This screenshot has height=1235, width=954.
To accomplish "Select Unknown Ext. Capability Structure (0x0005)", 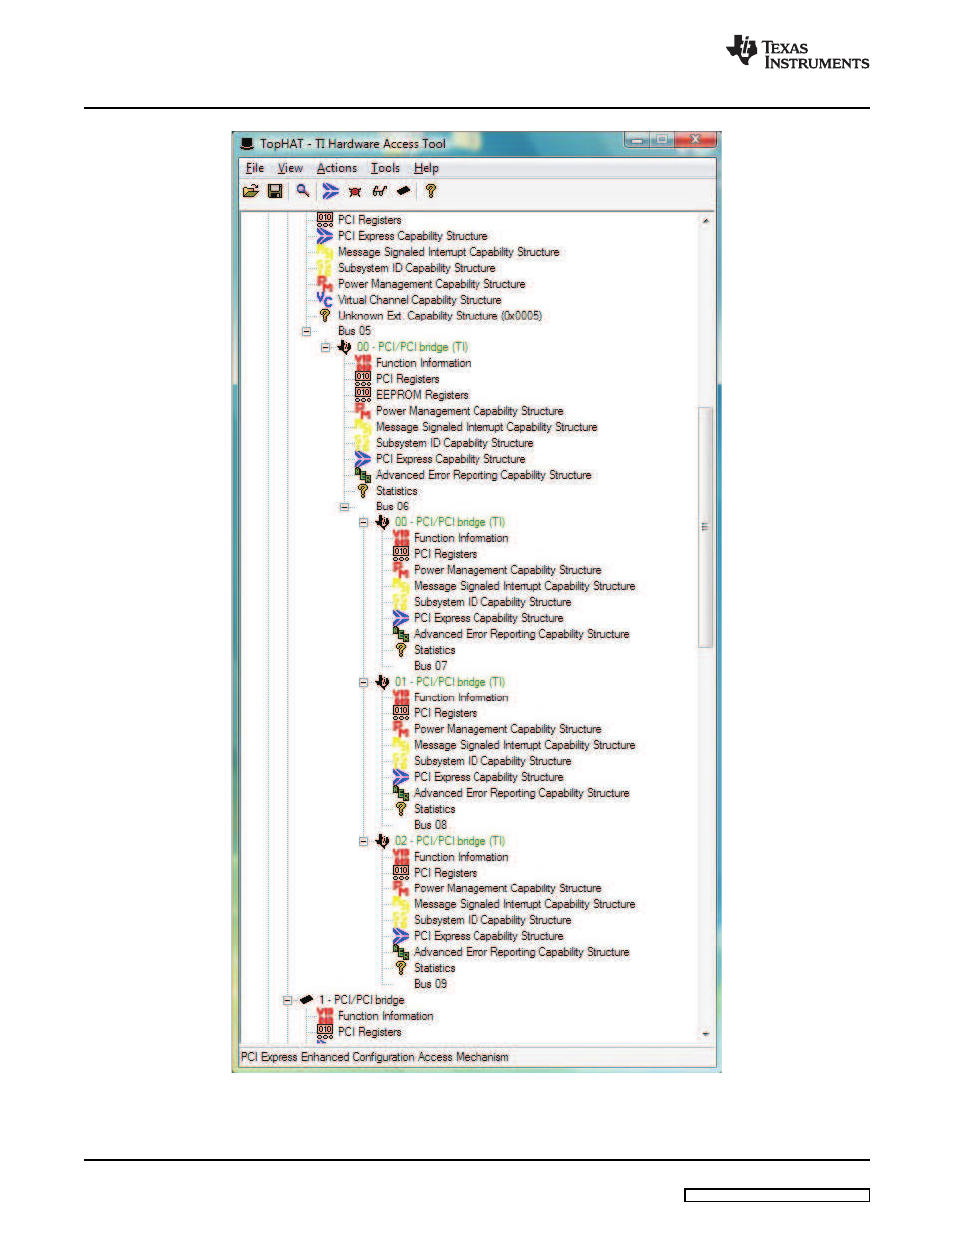I will click(440, 316).
